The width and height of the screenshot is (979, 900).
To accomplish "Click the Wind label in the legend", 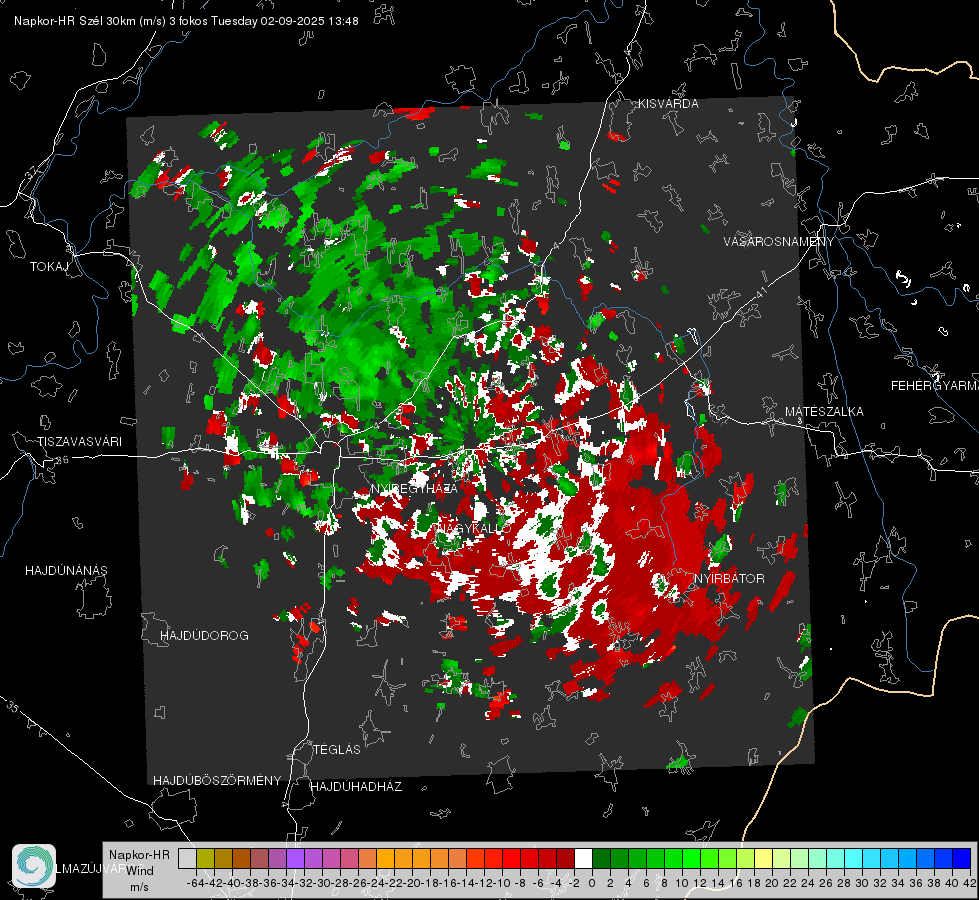I will pyautogui.click(x=140, y=871).
